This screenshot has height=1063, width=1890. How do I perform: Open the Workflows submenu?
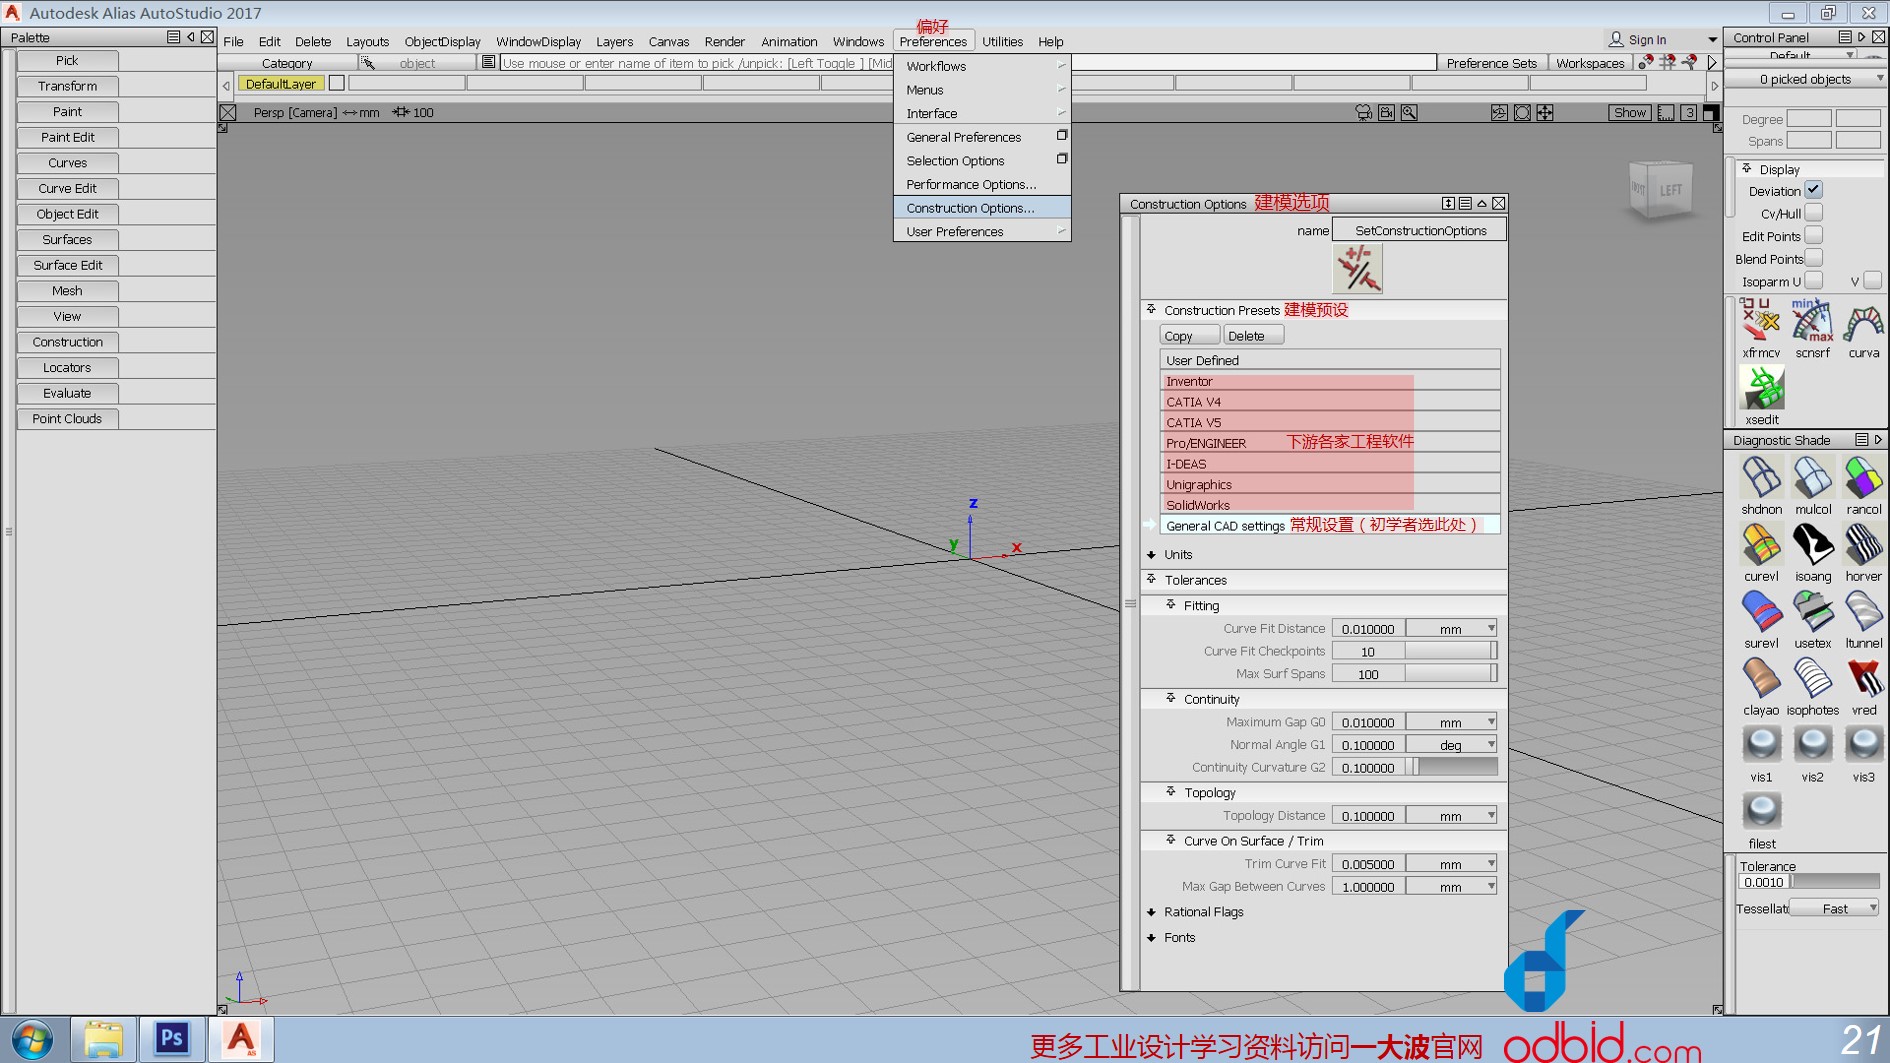pos(982,66)
